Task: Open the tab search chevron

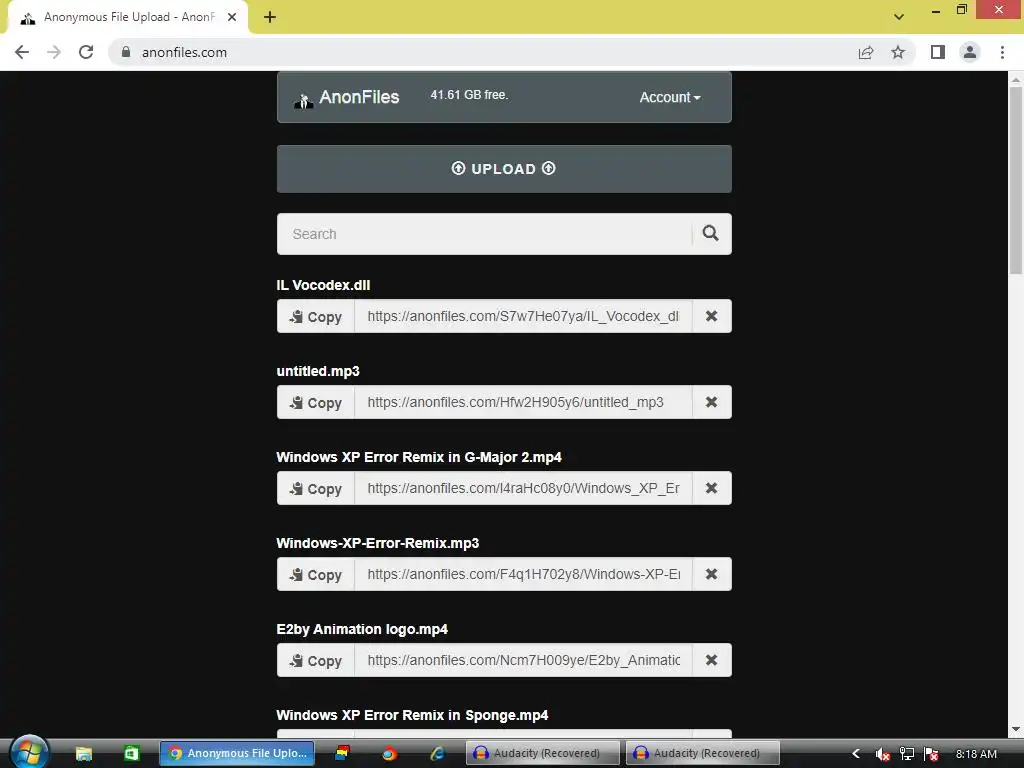Action: coord(899,17)
